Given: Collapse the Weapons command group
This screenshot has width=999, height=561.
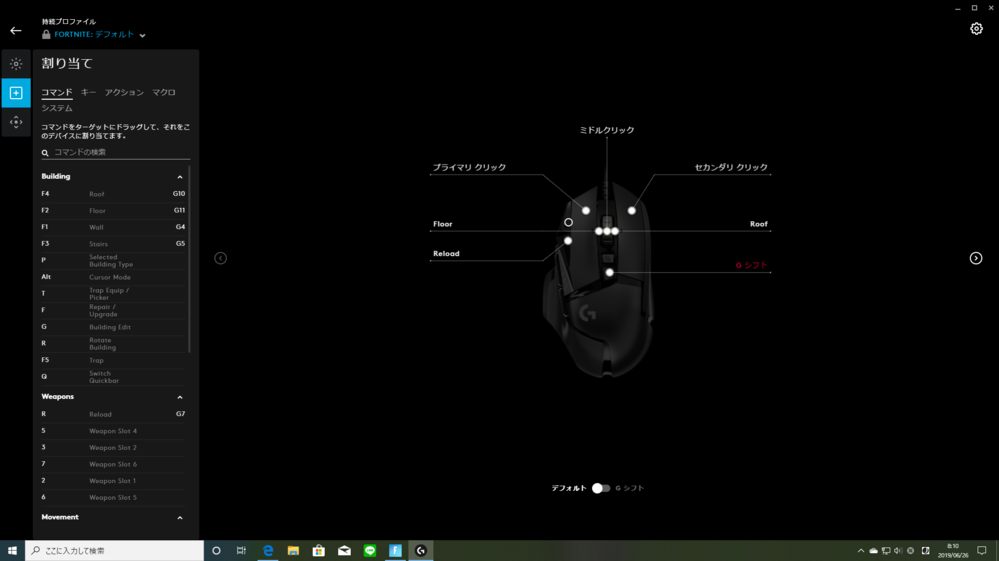Looking at the screenshot, I should 180,397.
